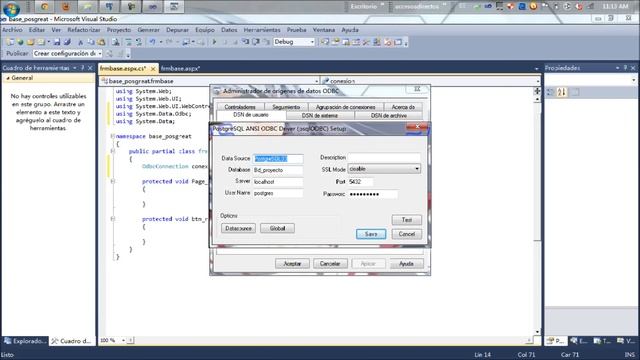The height and width of the screenshot is (360, 640).
Task: Select the DSN de sistema tab
Action: pyautogui.click(x=320, y=116)
